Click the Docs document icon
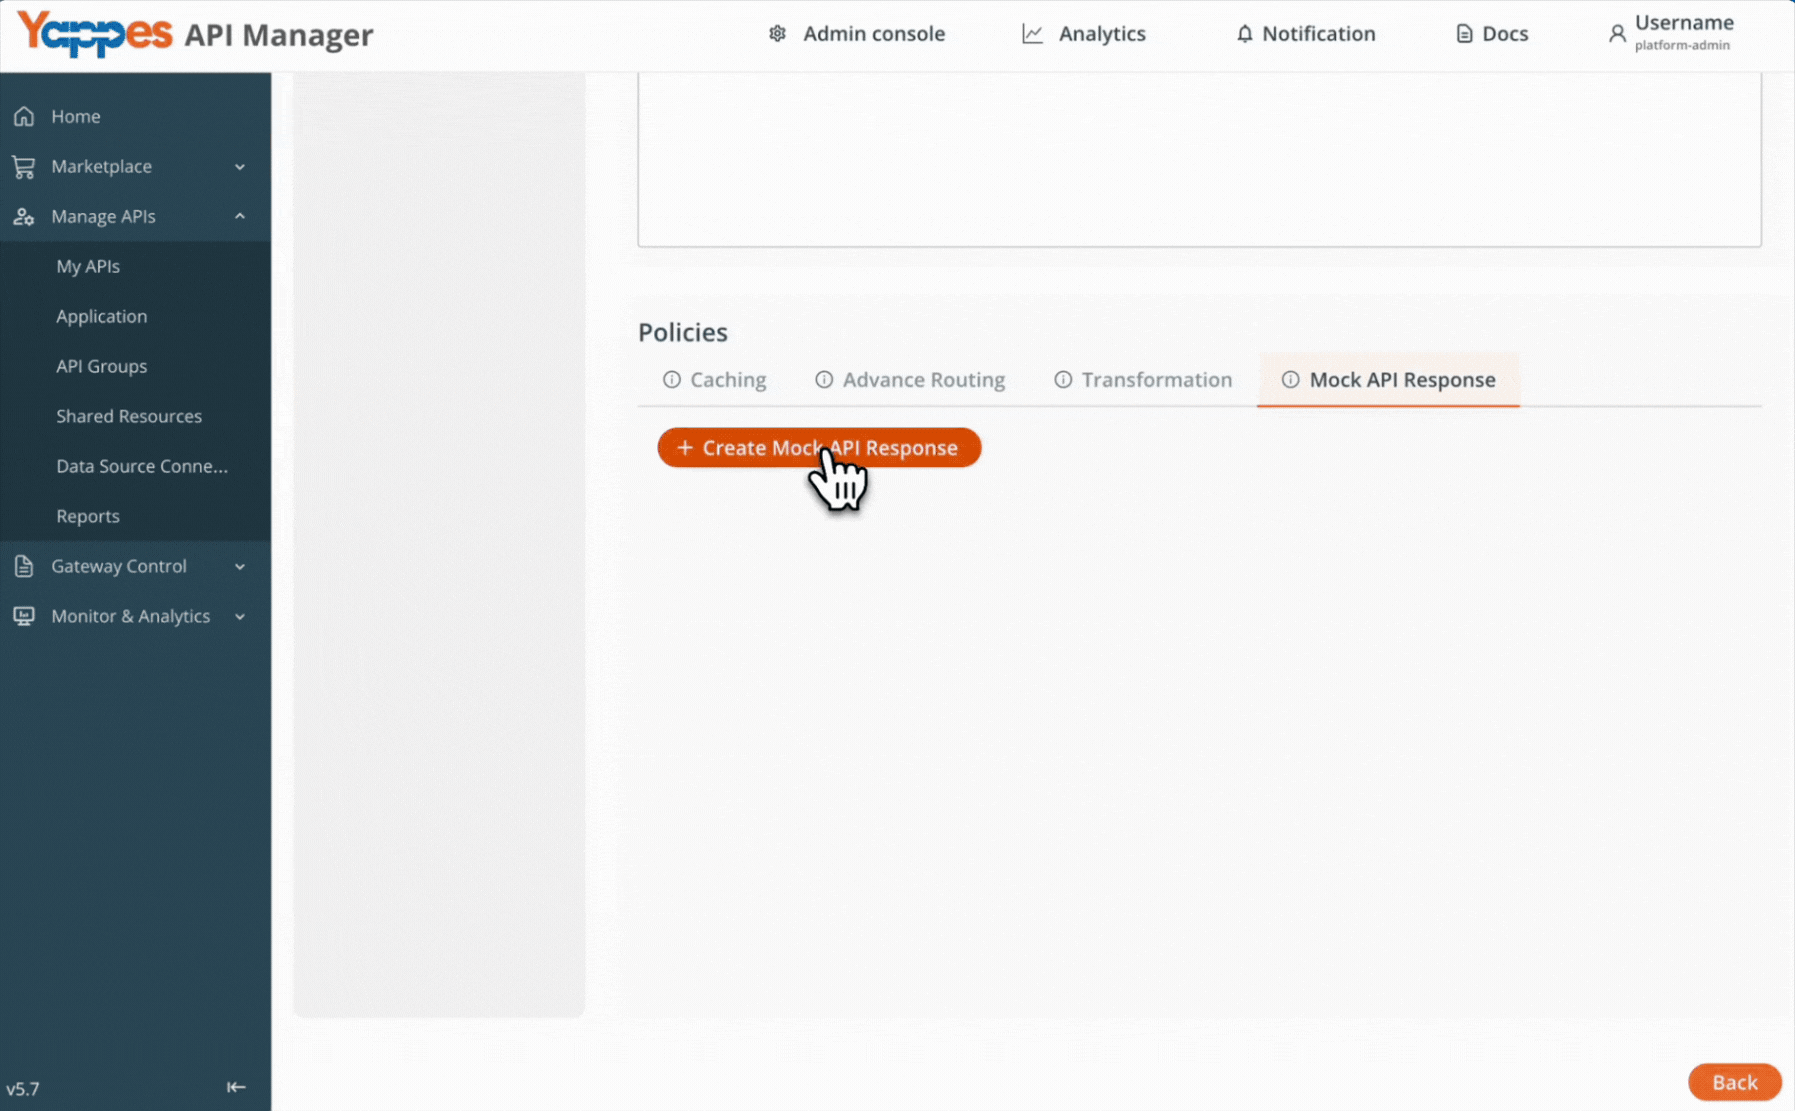This screenshot has height=1111, width=1795. pos(1464,34)
